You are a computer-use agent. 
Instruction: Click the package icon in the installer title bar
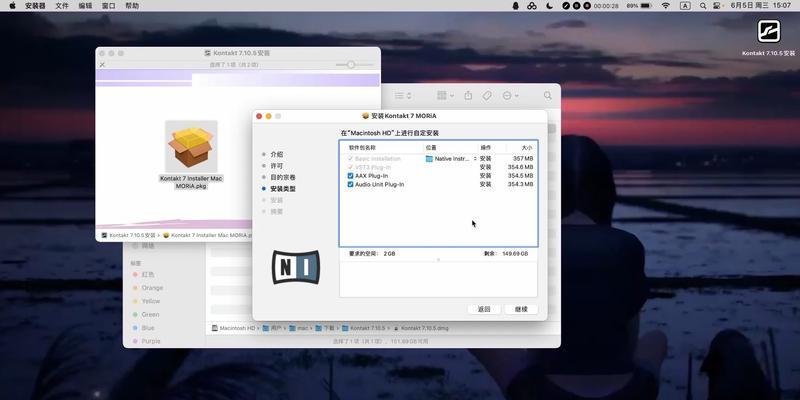tap(365, 116)
